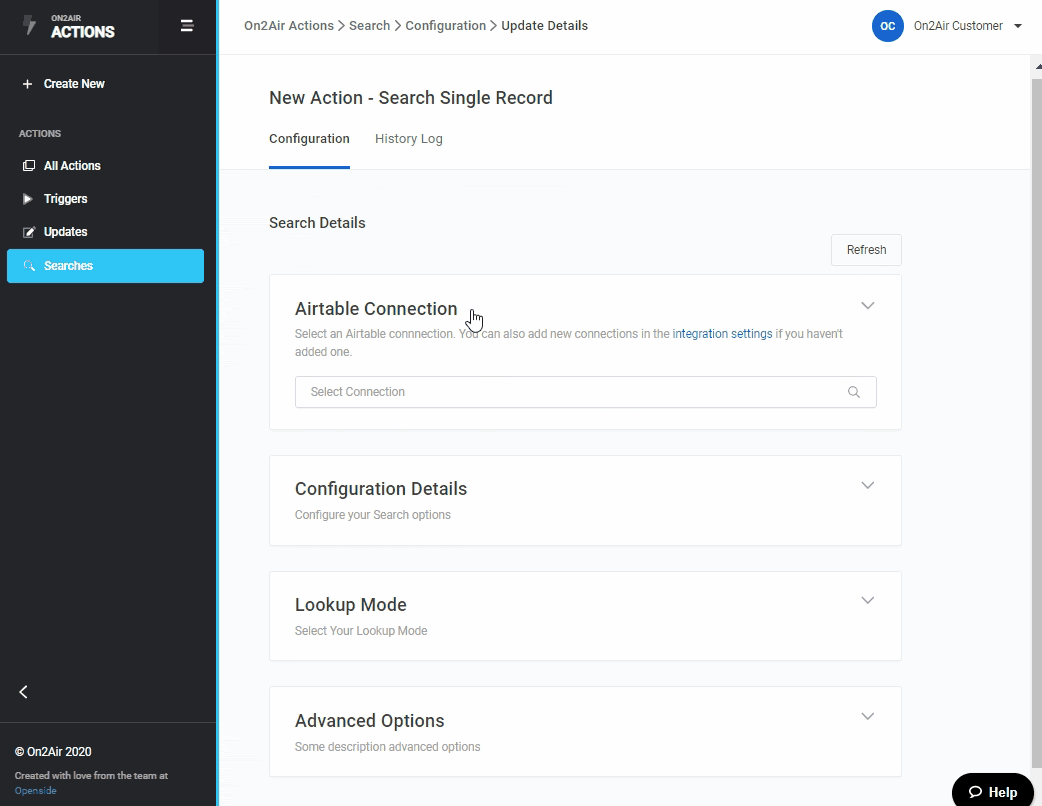Click the Updates pencil icon in sidebar
The image size is (1042, 806).
28,232
